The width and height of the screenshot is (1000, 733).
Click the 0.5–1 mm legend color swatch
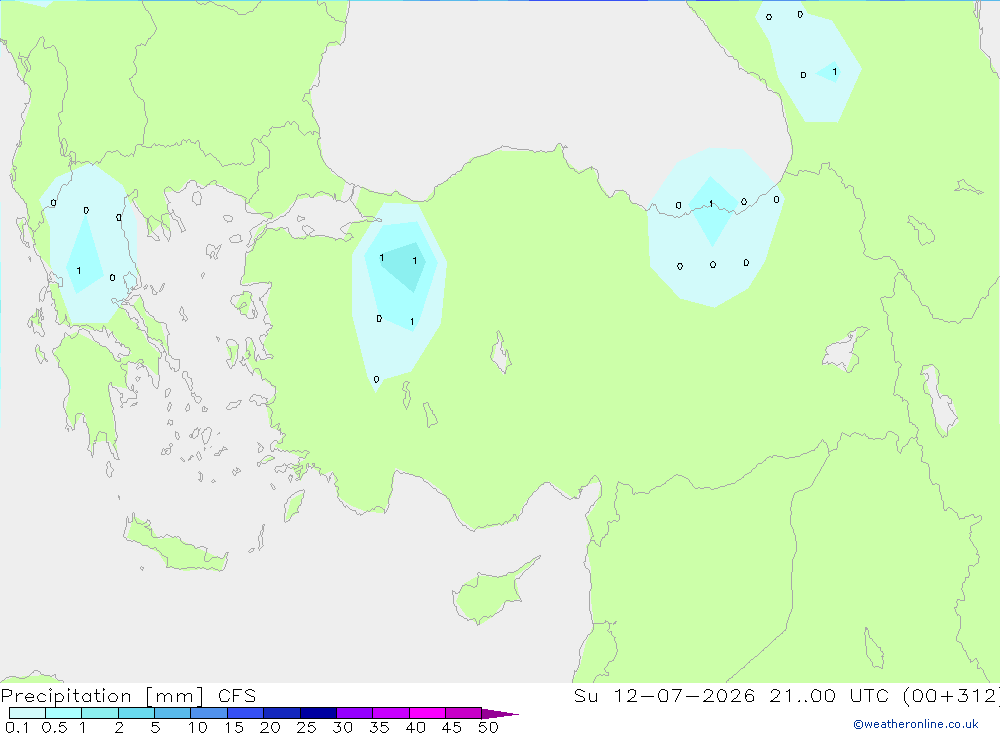click(x=63, y=713)
